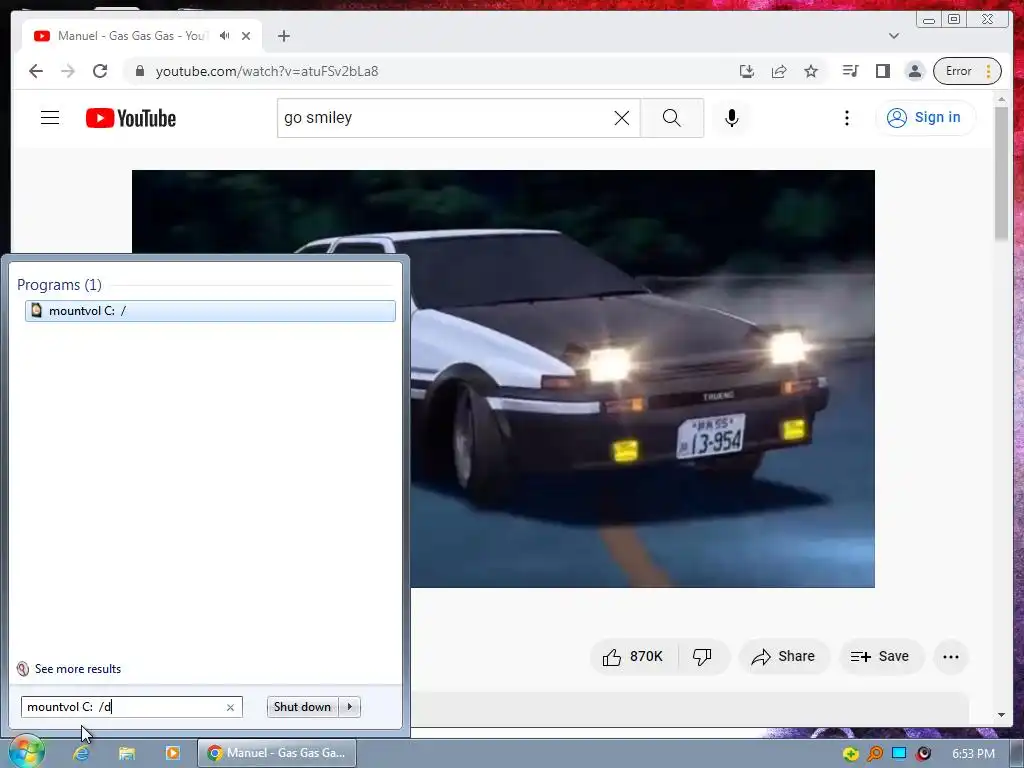Click the browser forward arrow
The width and height of the screenshot is (1024, 768).
(68, 71)
